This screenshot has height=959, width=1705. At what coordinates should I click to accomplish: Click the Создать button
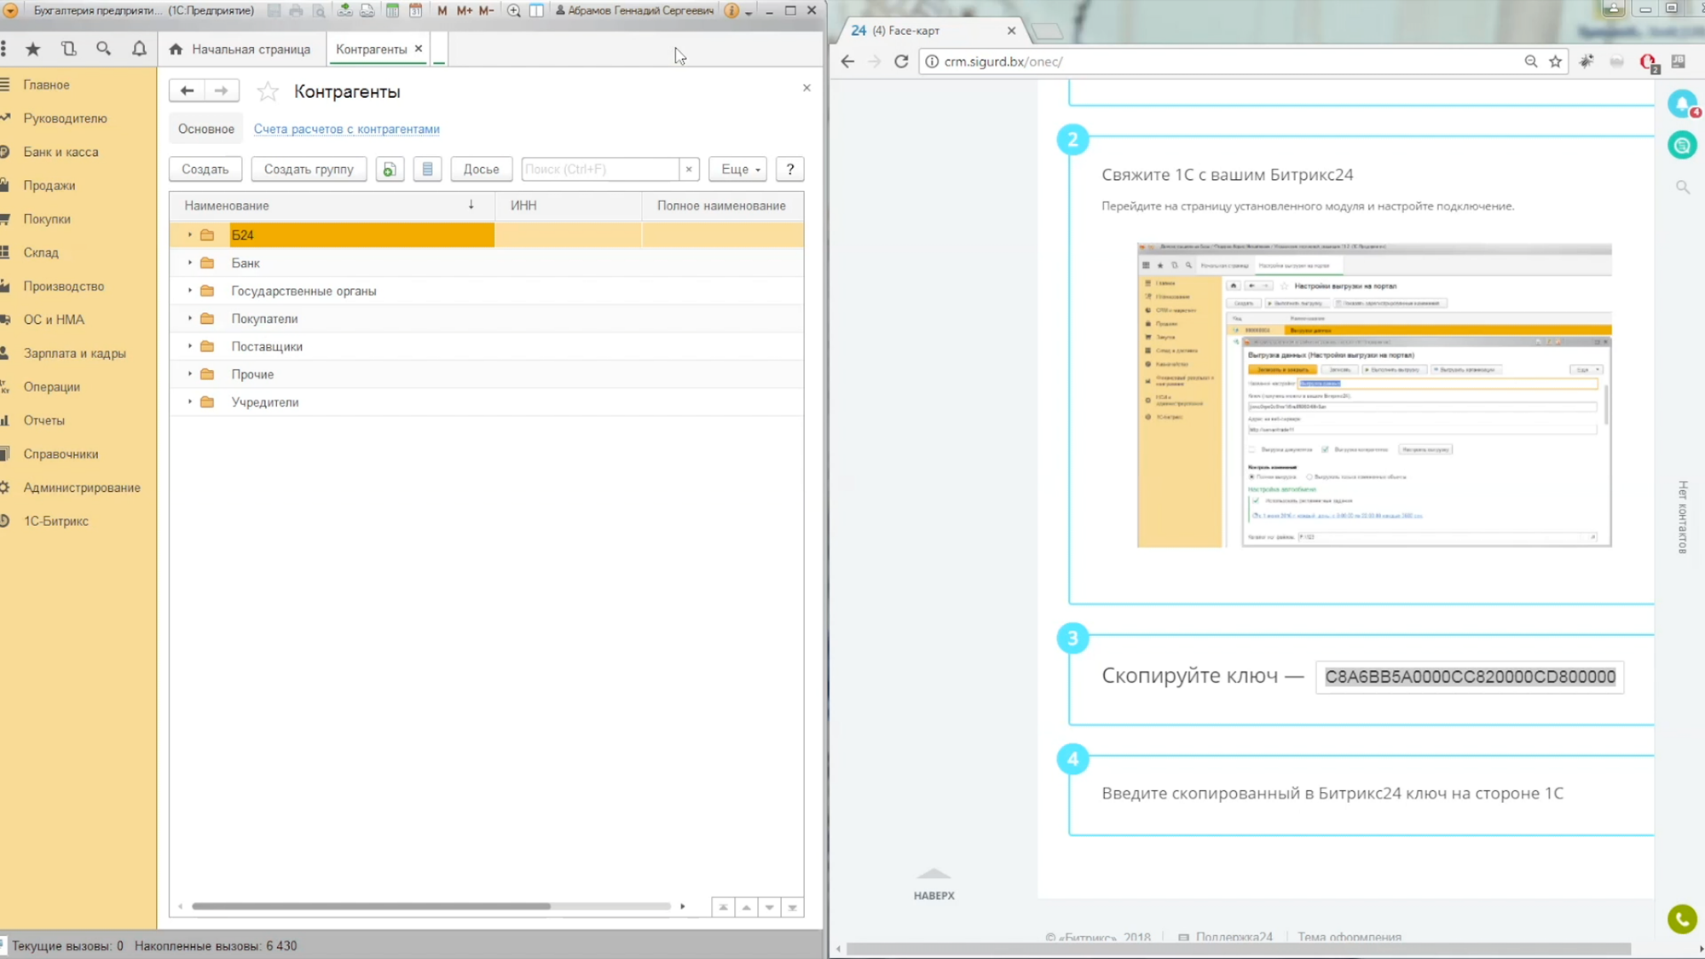click(x=205, y=169)
